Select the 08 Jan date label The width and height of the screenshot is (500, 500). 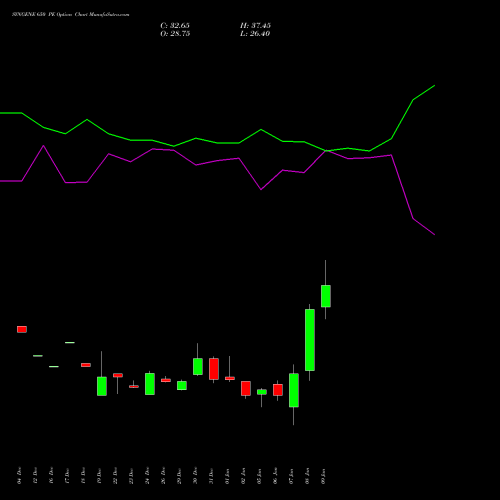[x=307, y=475]
